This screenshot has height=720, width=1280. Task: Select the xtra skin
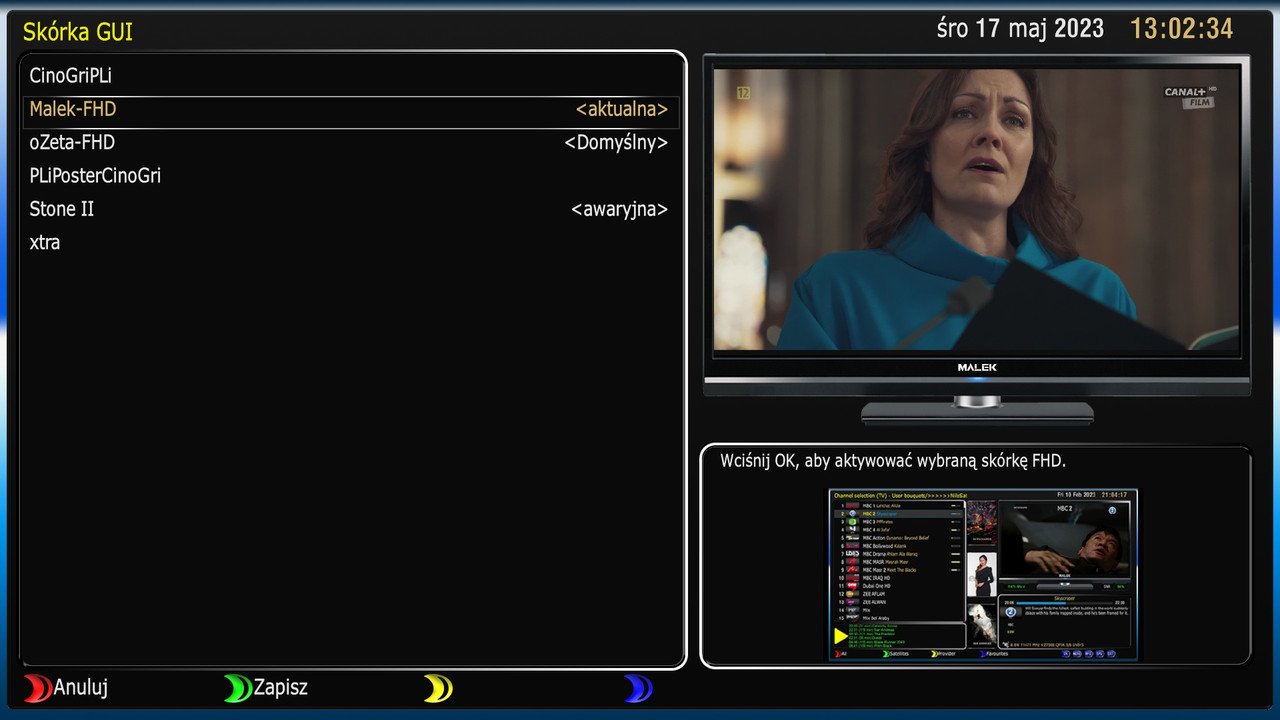351,243
